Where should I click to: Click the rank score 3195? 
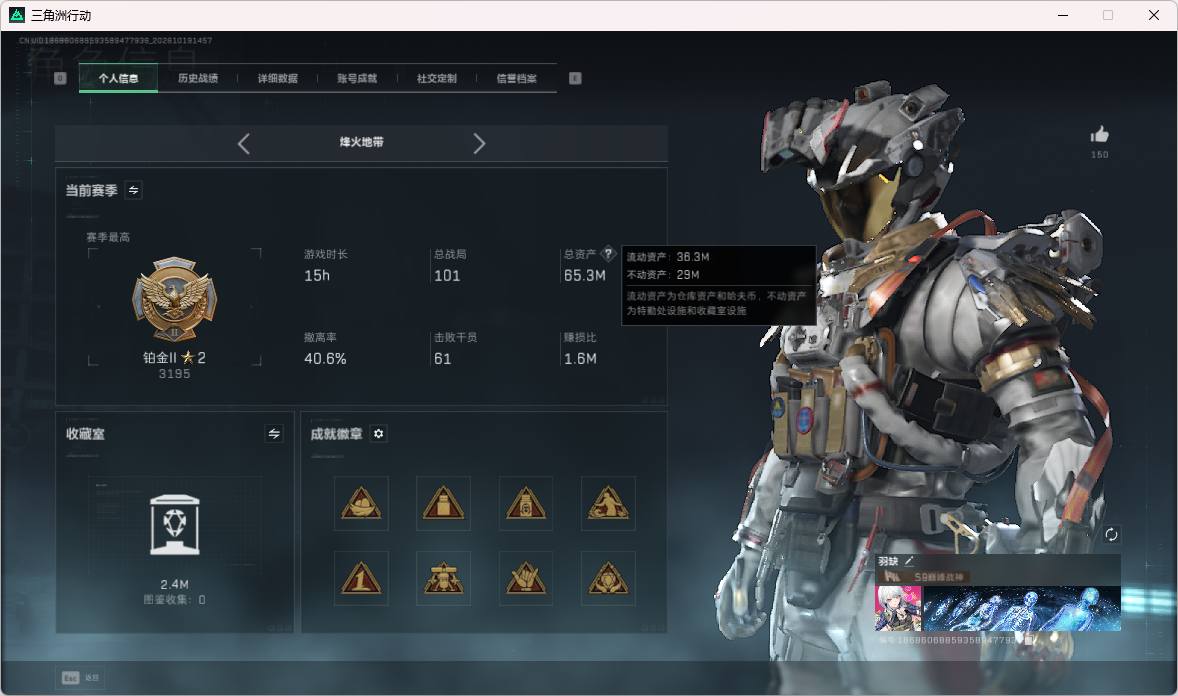[174, 374]
